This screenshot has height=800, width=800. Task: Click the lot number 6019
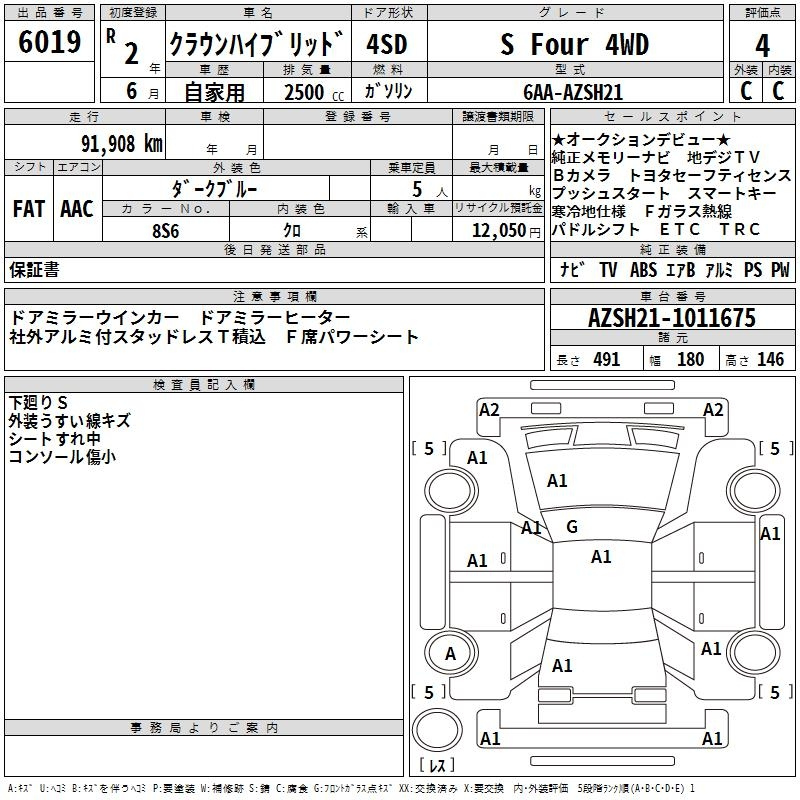(50, 43)
